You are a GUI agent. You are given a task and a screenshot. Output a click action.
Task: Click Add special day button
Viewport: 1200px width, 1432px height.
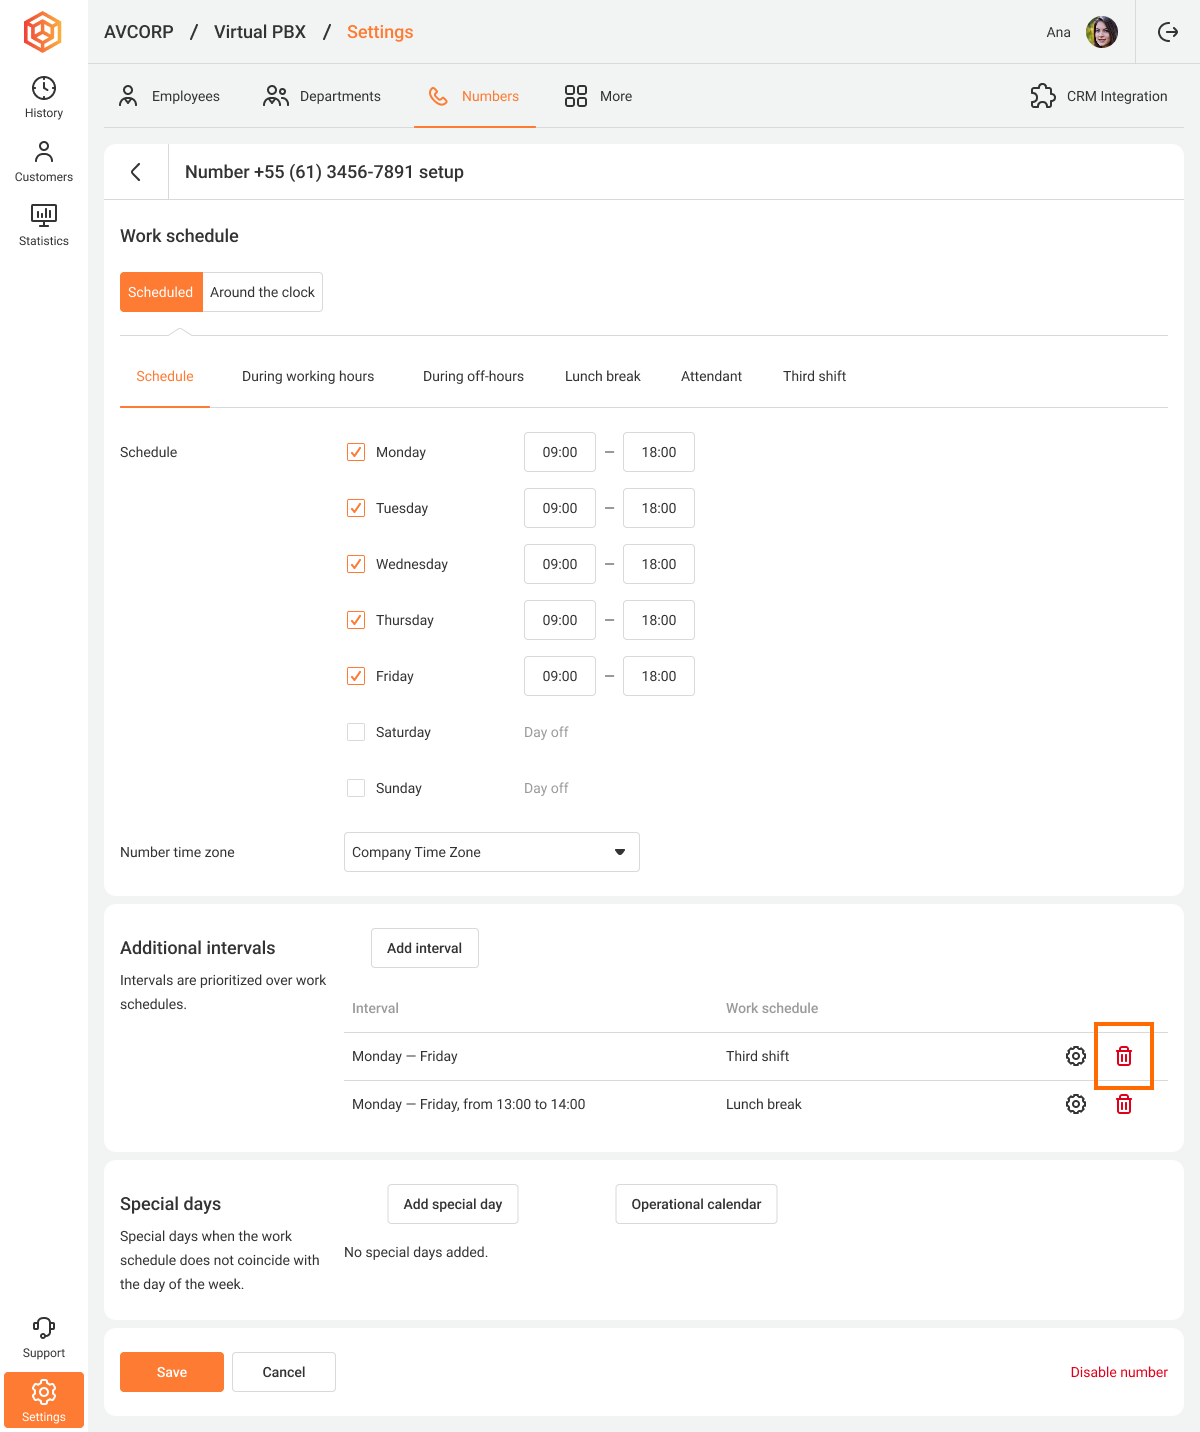tap(453, 1204)
